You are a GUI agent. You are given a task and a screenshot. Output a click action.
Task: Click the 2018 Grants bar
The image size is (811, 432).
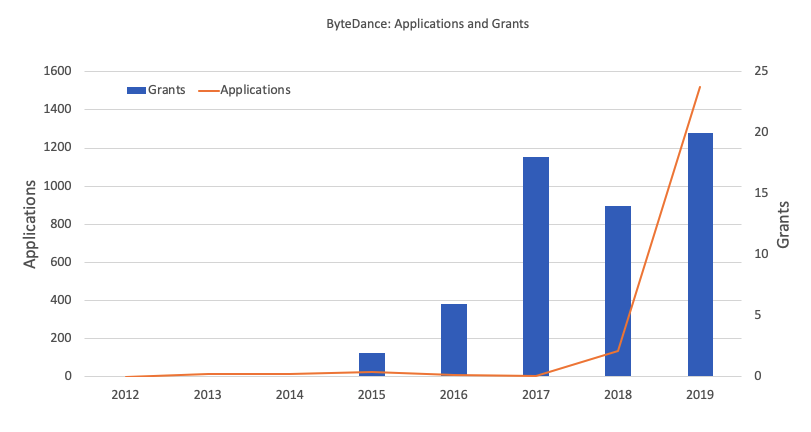click(618, 291)
